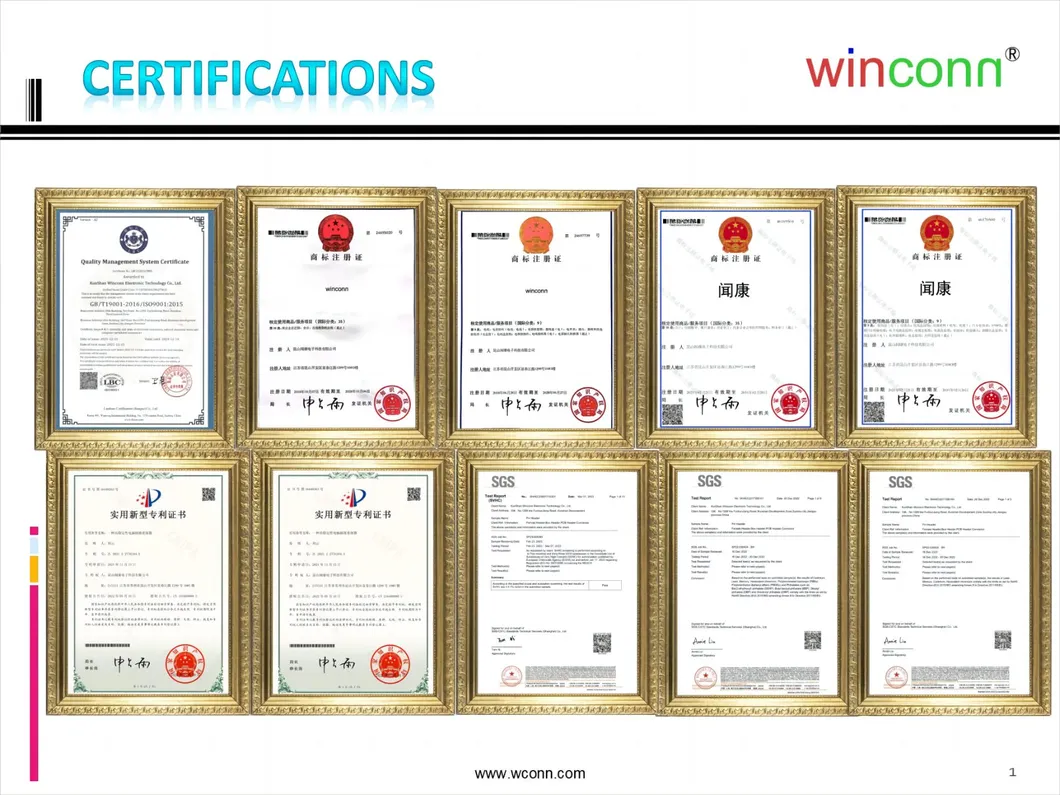Screen dimensions: 1060x795
Task: Click the blue emblem atop the Quality Management certificate
Action: [133, 239]
